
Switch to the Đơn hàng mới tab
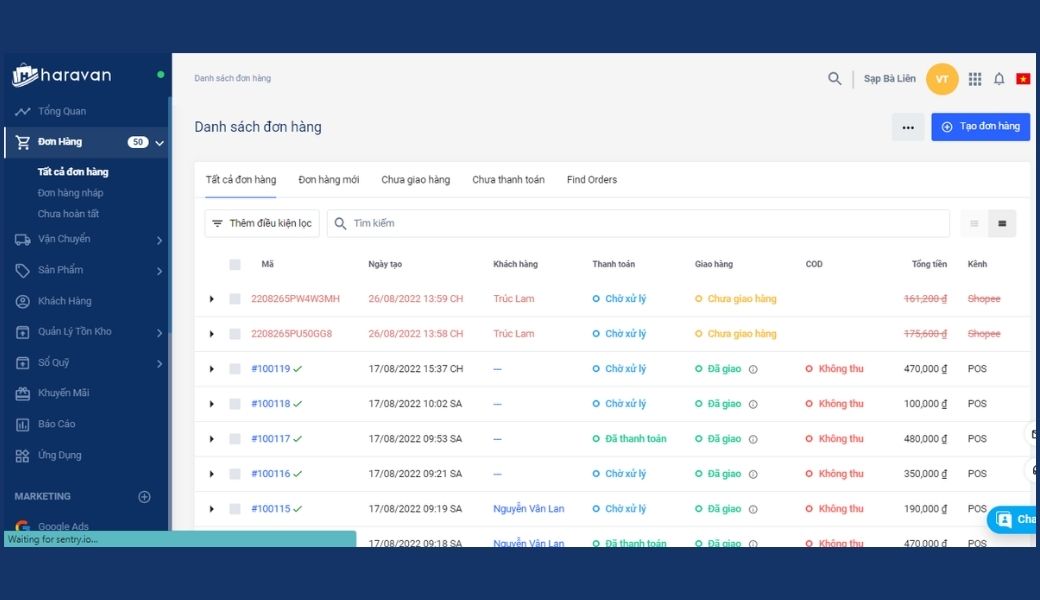328,180
